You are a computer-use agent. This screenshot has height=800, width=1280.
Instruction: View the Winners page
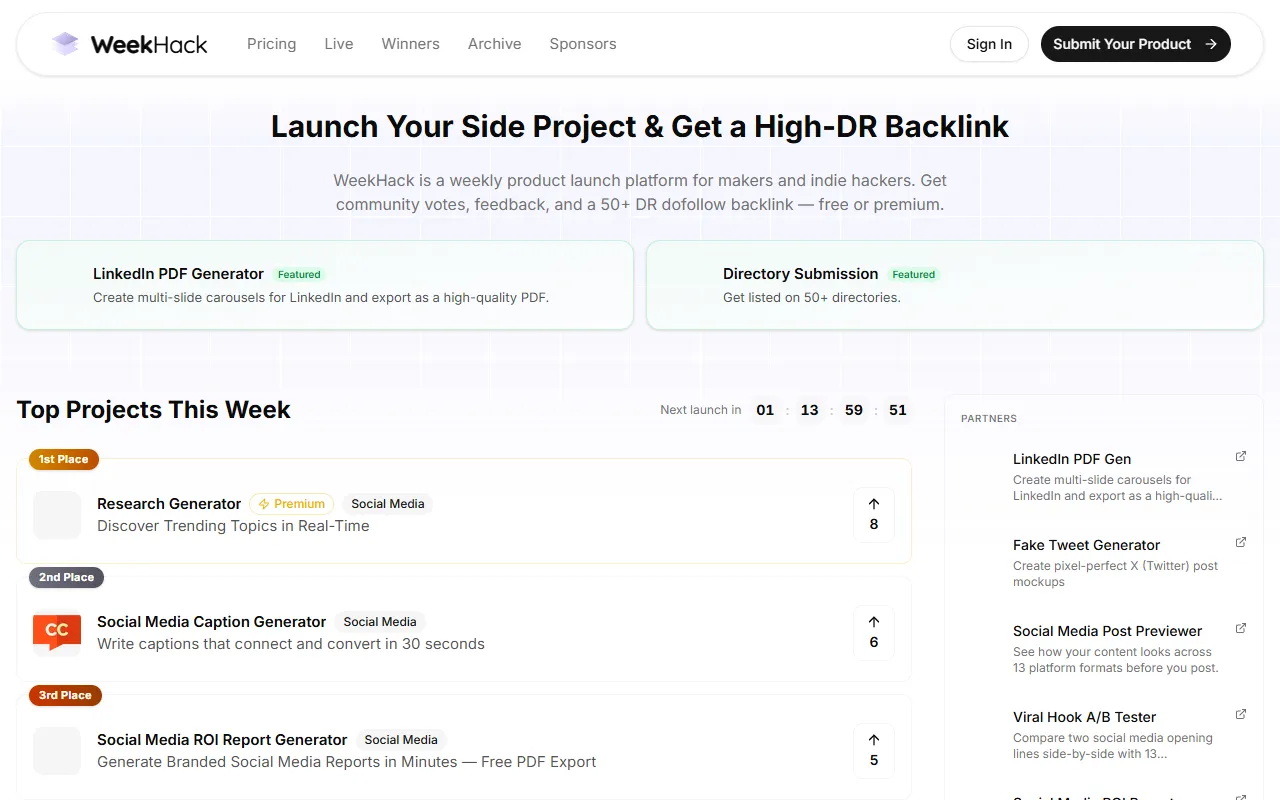[x=410, y=44]
